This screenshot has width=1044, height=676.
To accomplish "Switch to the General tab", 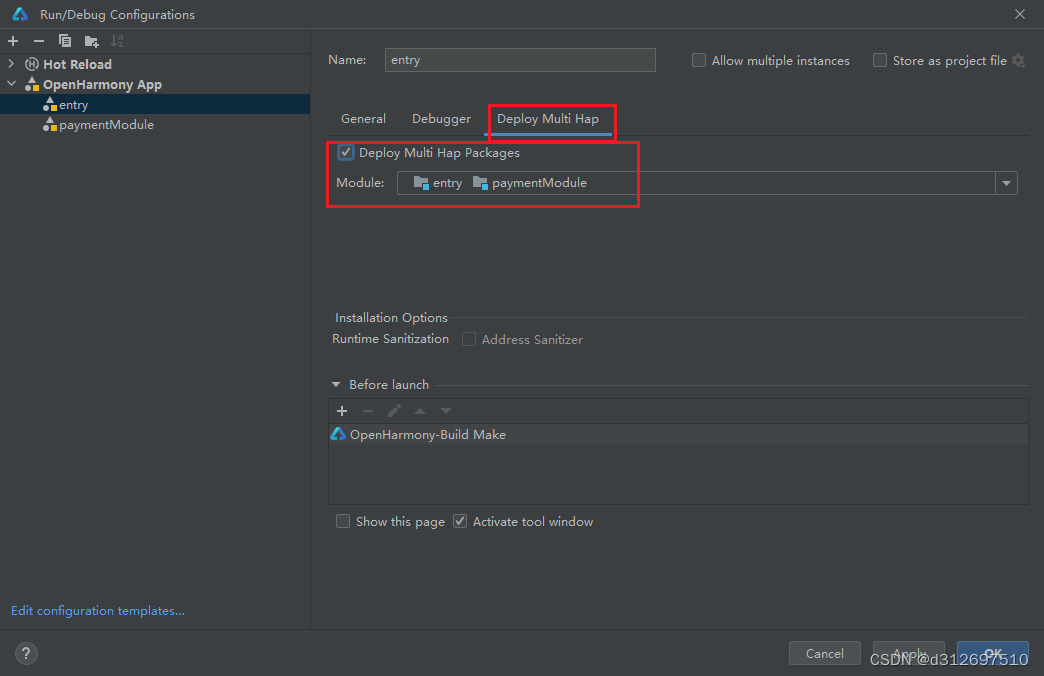I will click(x=363, y=119).
